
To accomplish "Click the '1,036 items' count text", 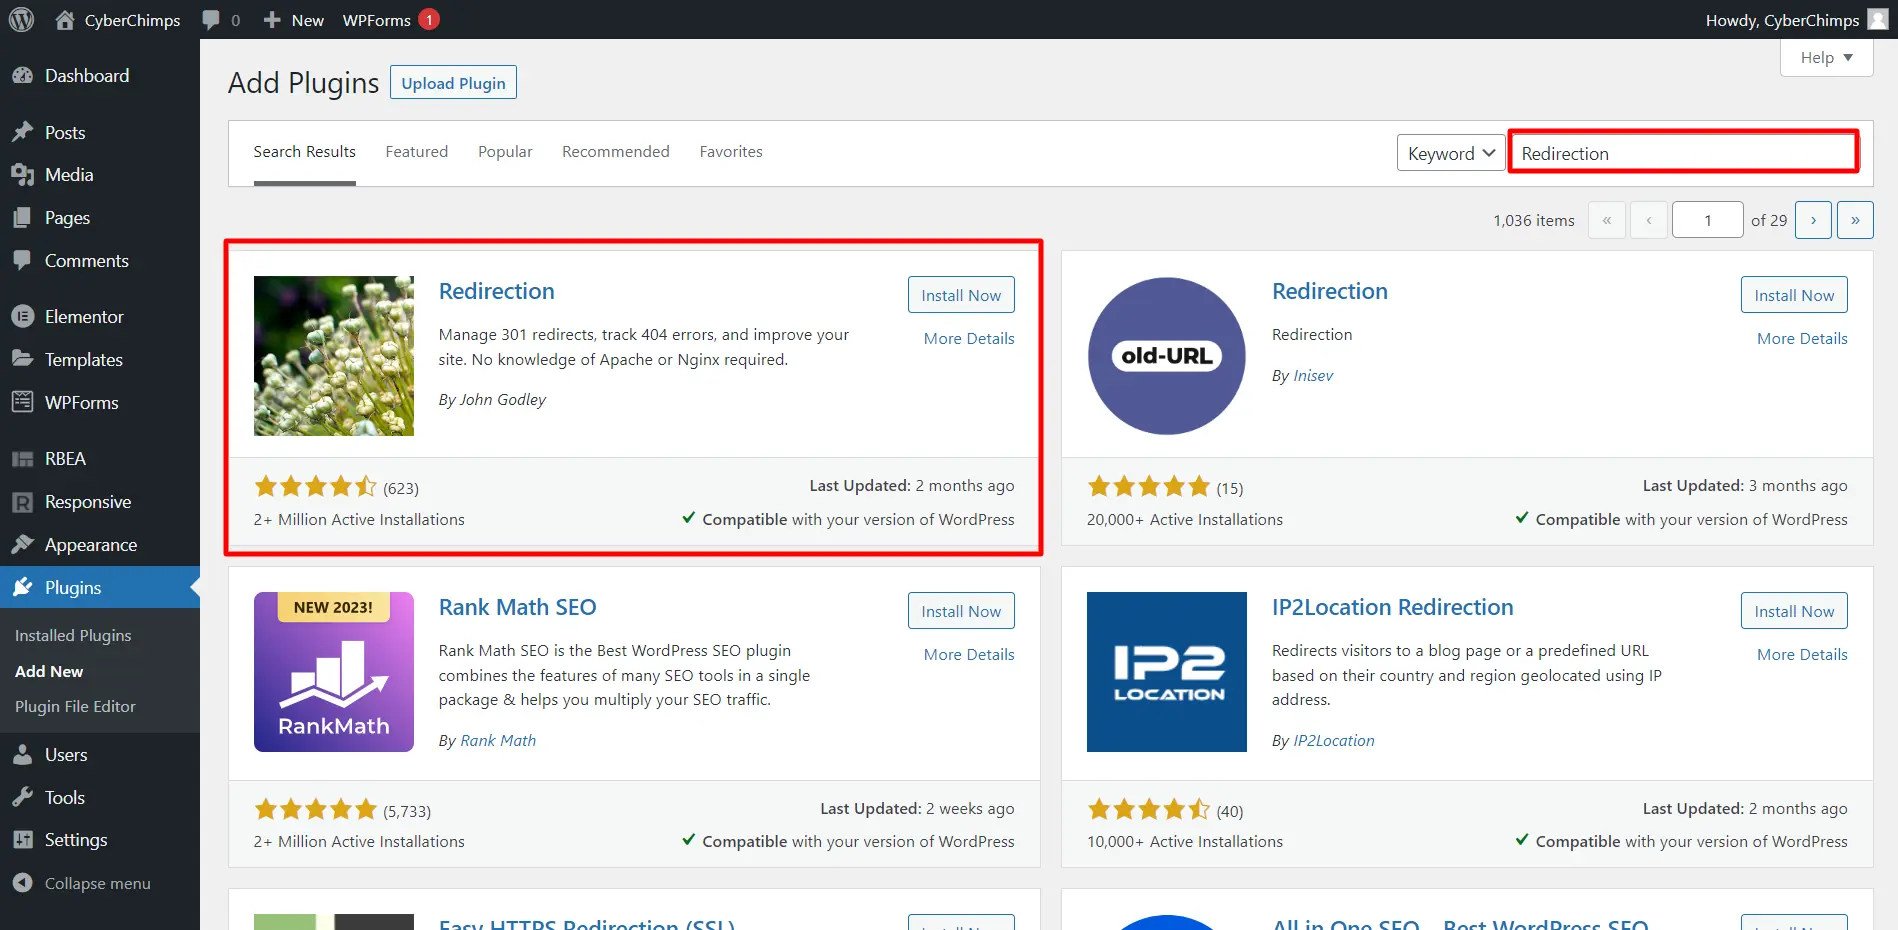I will 1534,221.
